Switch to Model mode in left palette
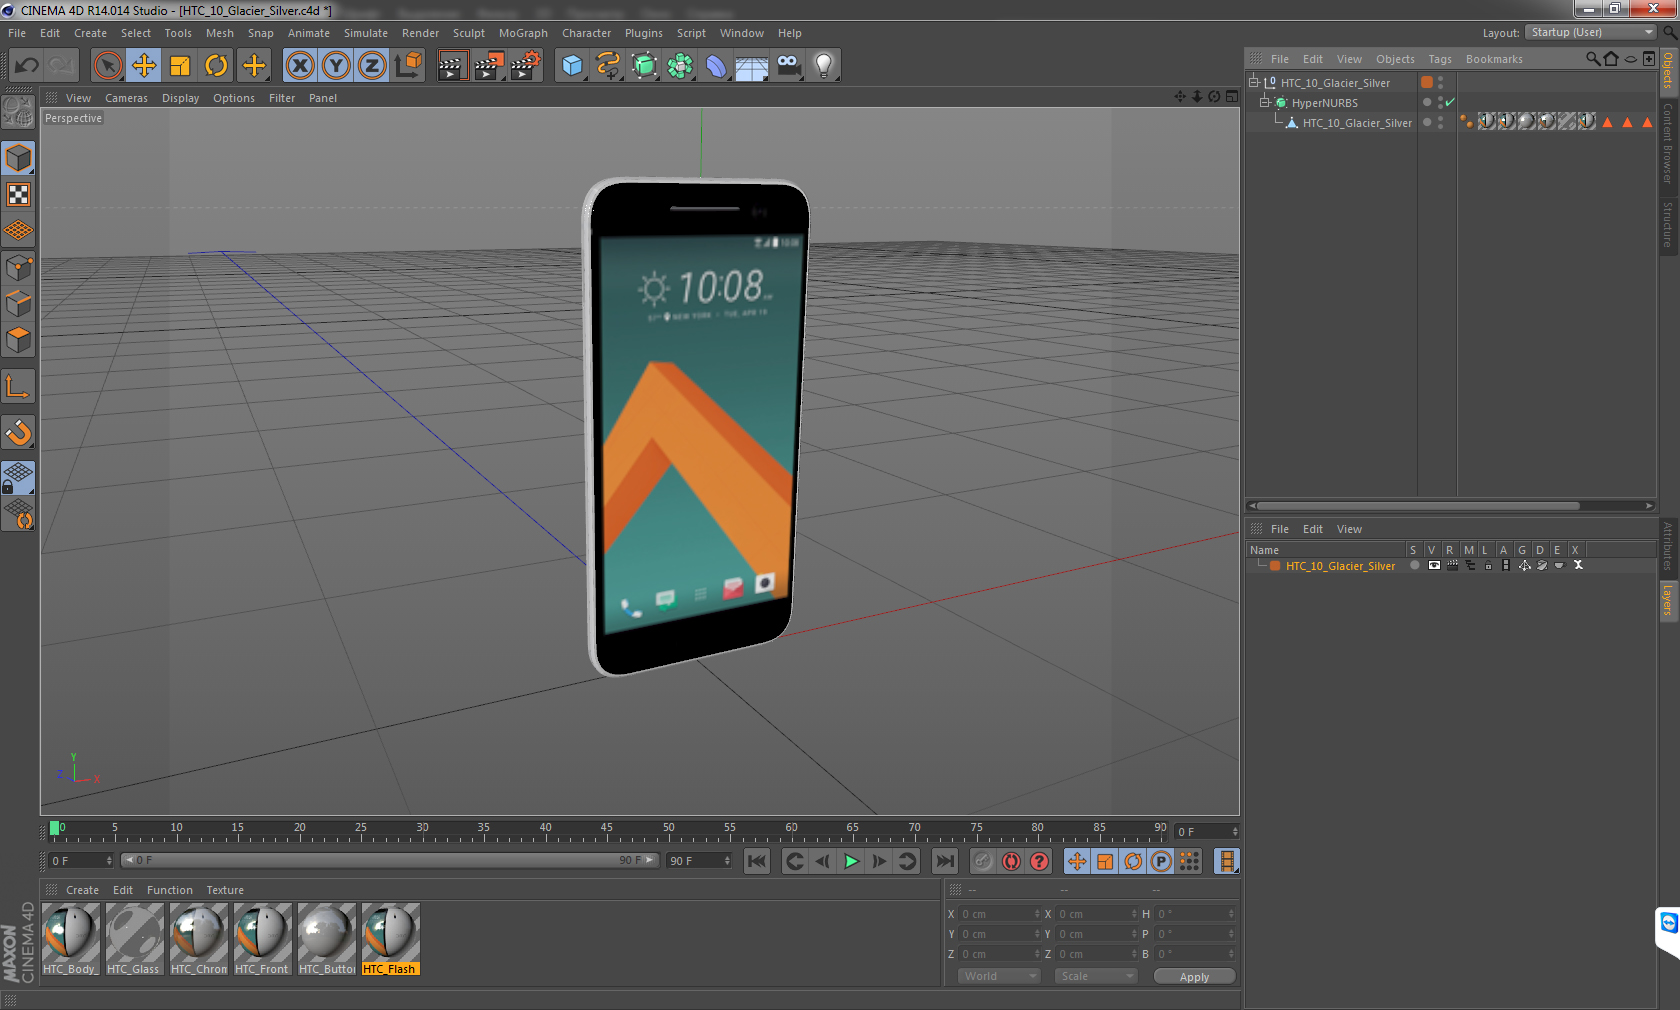Viewport: 1680px width, 1010px height. 18,159
